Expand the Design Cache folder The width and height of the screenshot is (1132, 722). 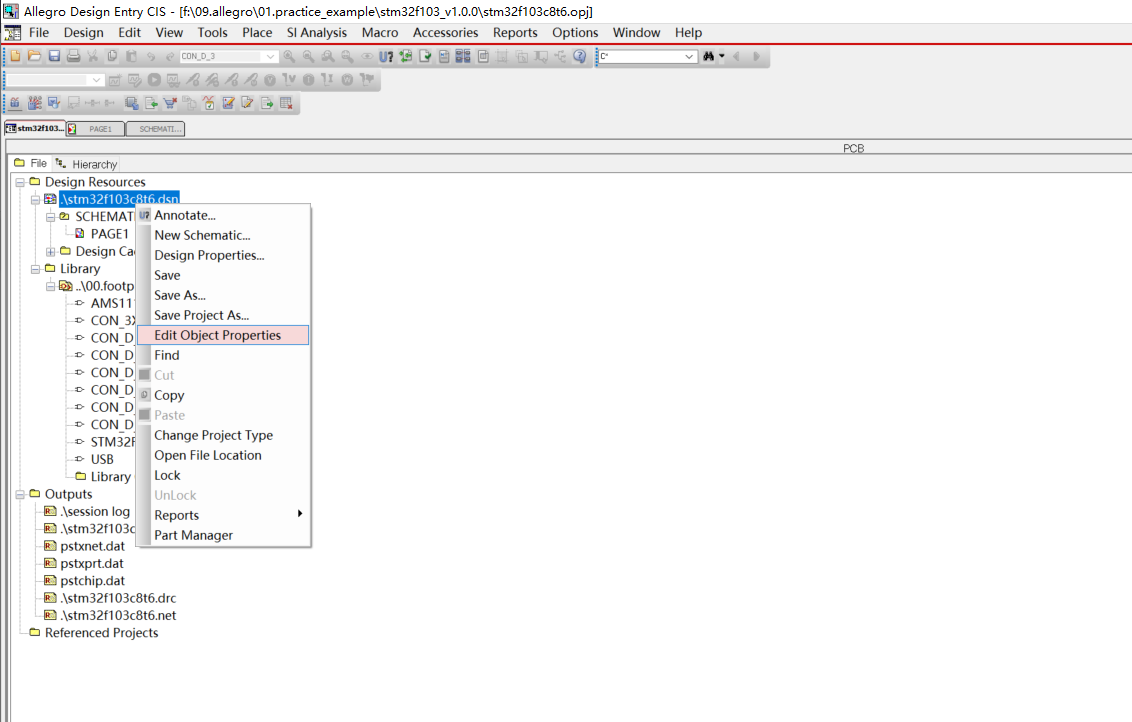[51, 252]
